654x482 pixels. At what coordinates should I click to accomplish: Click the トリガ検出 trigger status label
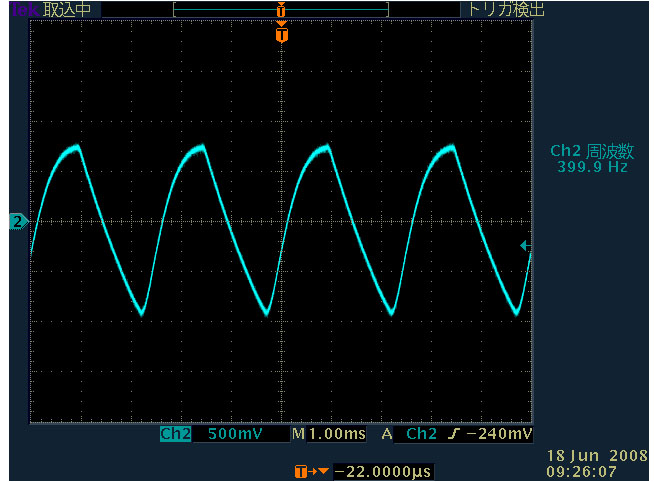click(503, 9)
